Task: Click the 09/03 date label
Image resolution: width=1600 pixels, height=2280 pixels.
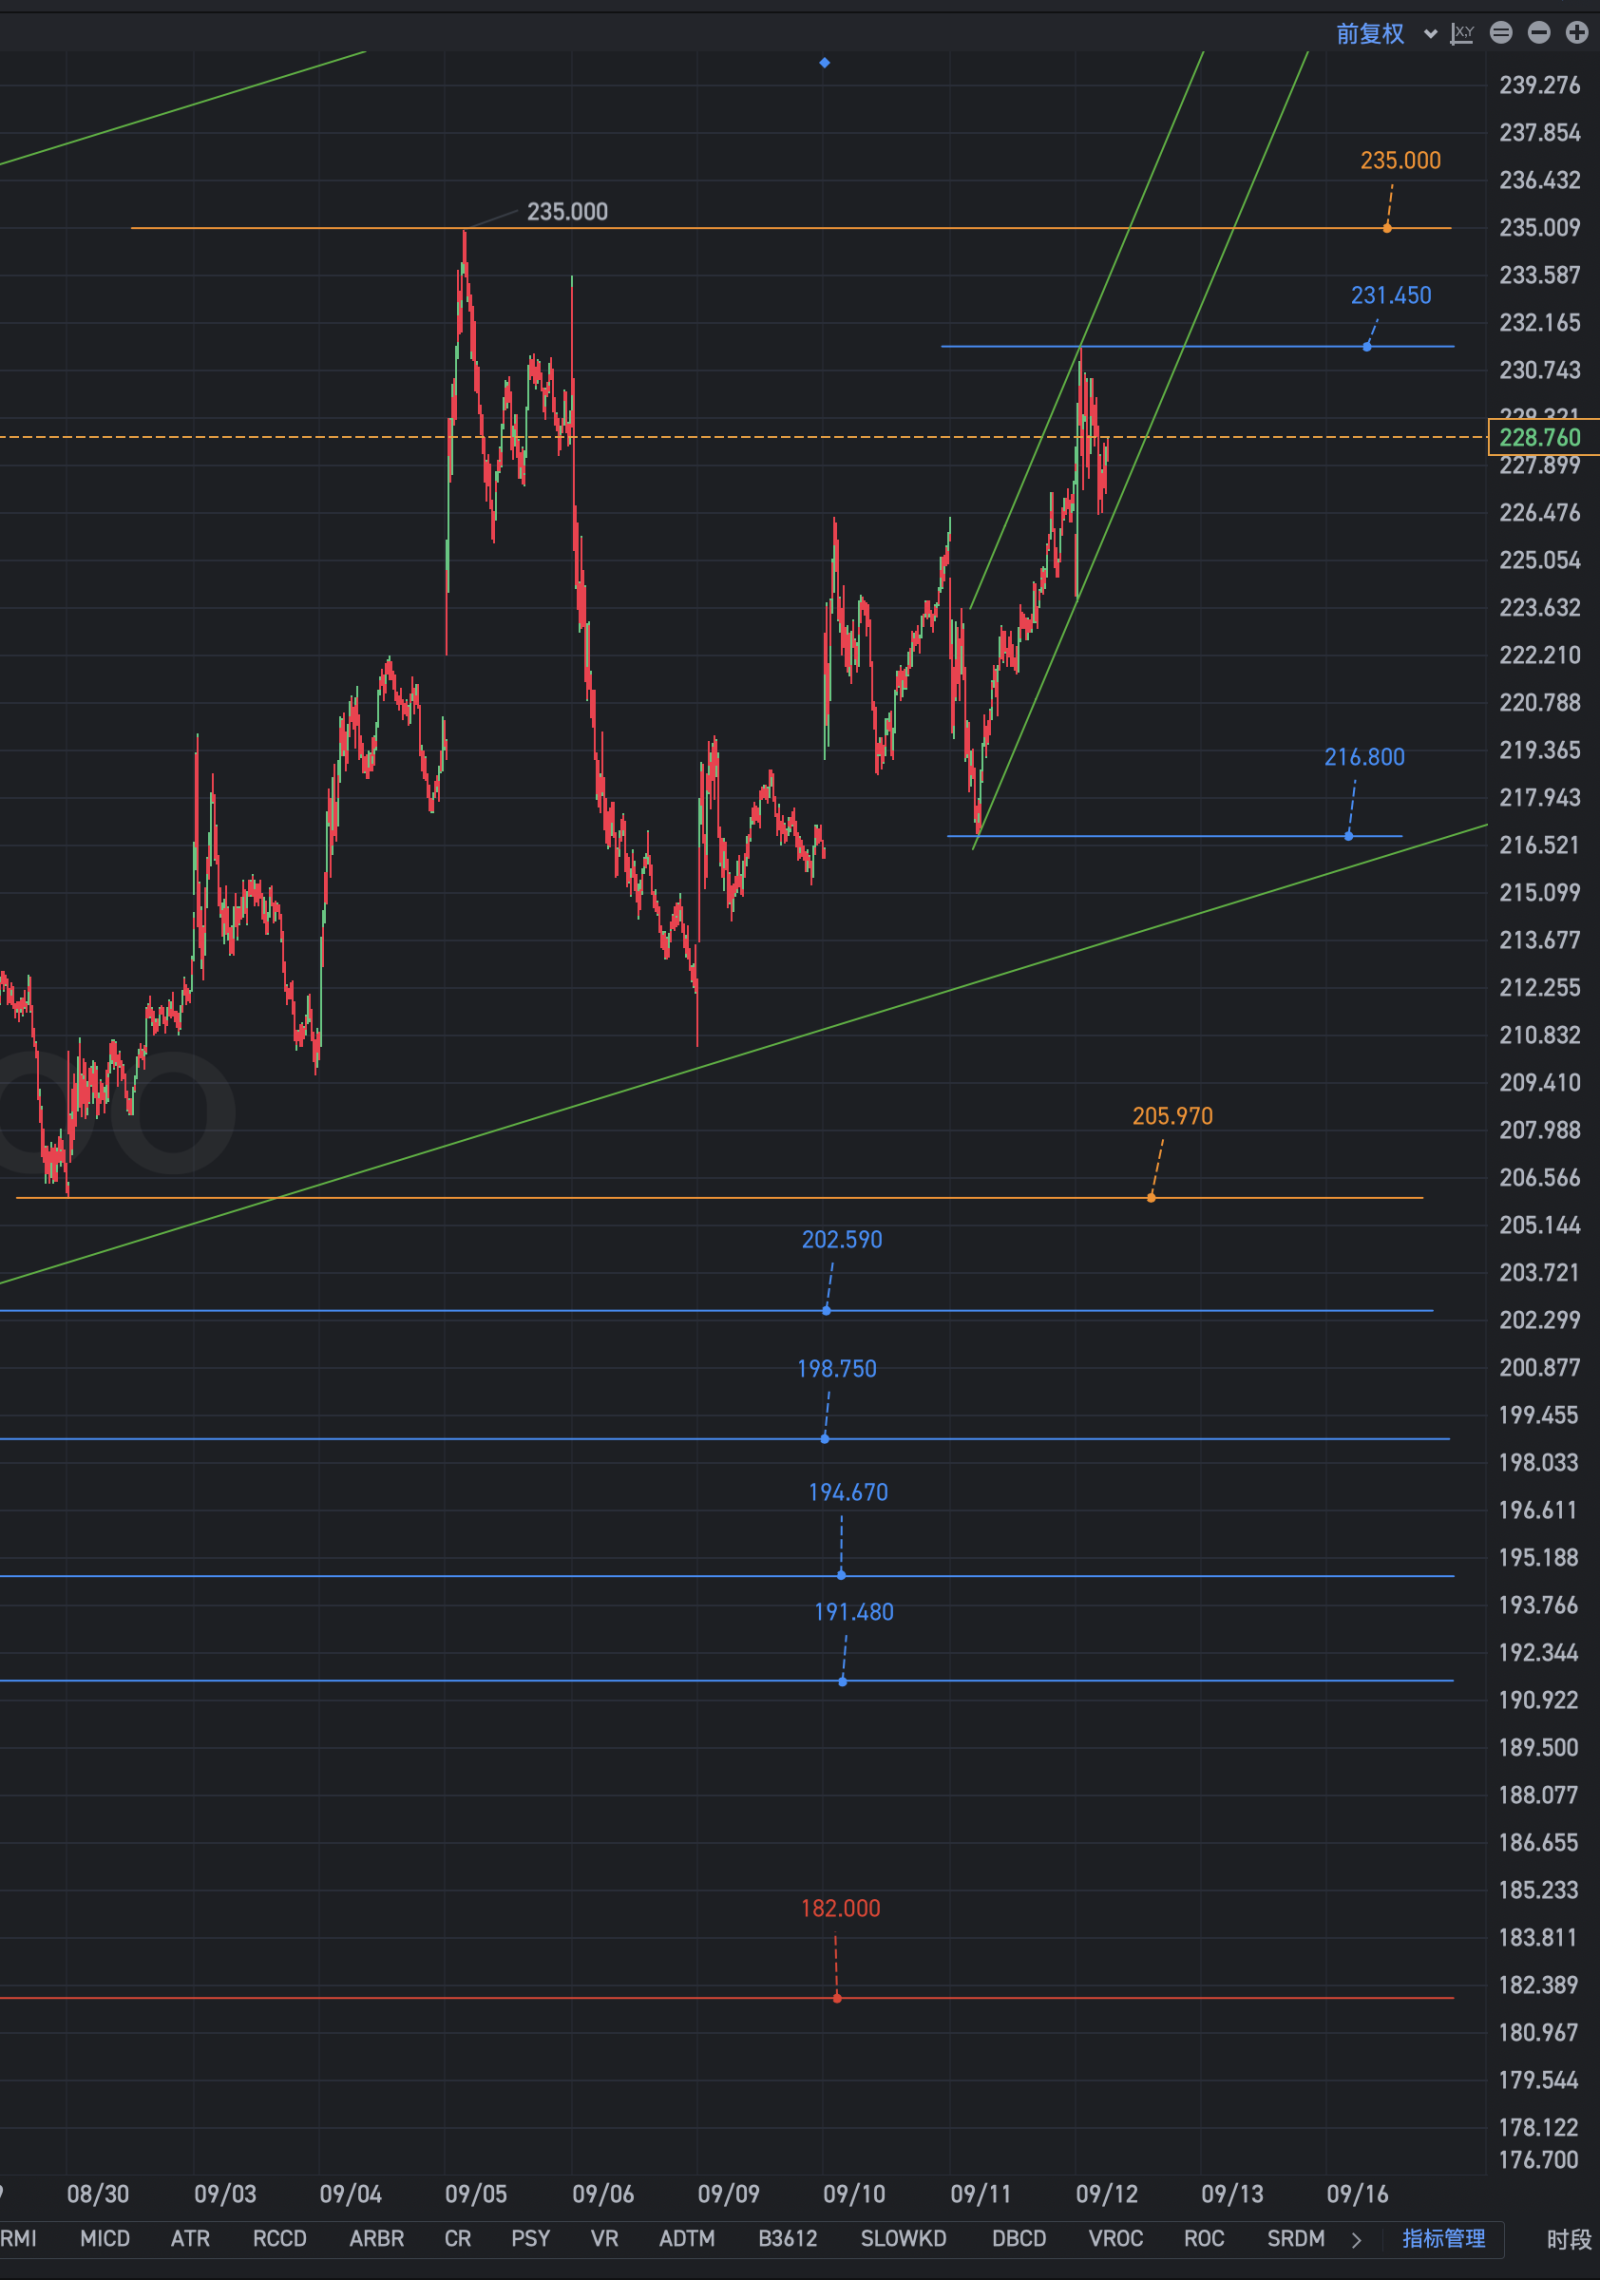Action: pyautogui.click(x=225, y=2194)
